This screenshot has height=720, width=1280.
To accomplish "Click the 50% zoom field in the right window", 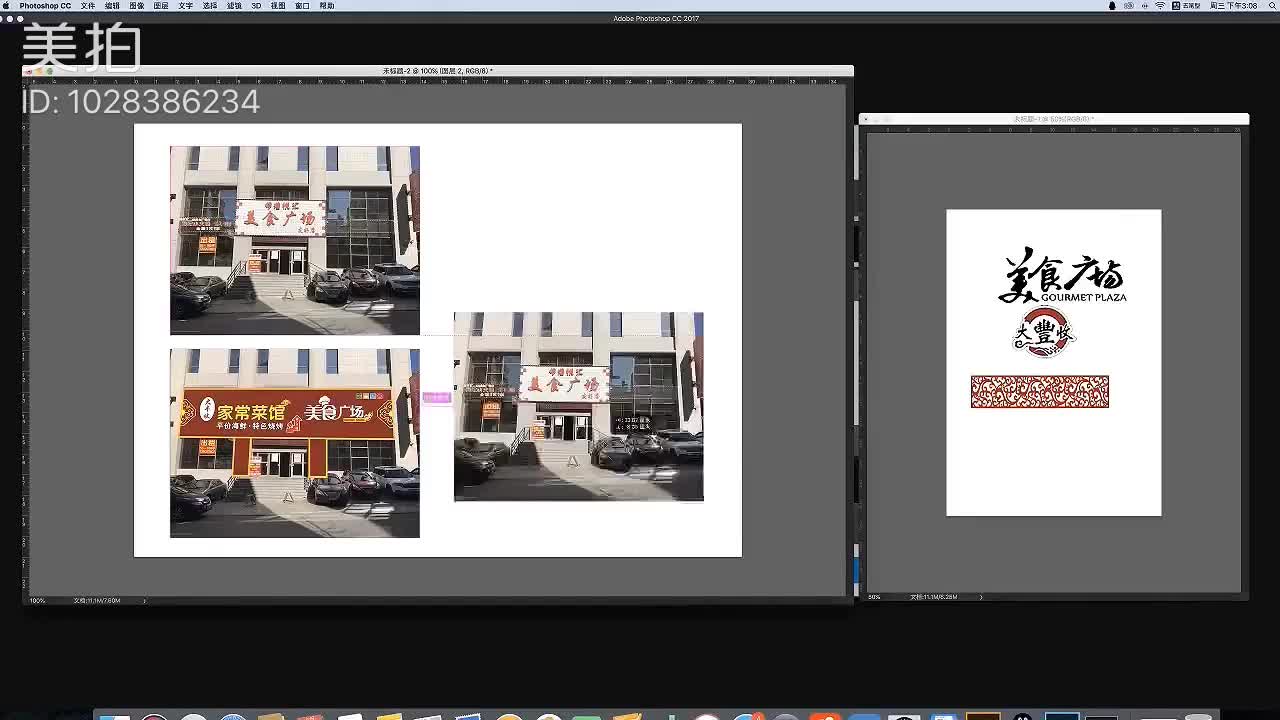I will pos(875,597).
